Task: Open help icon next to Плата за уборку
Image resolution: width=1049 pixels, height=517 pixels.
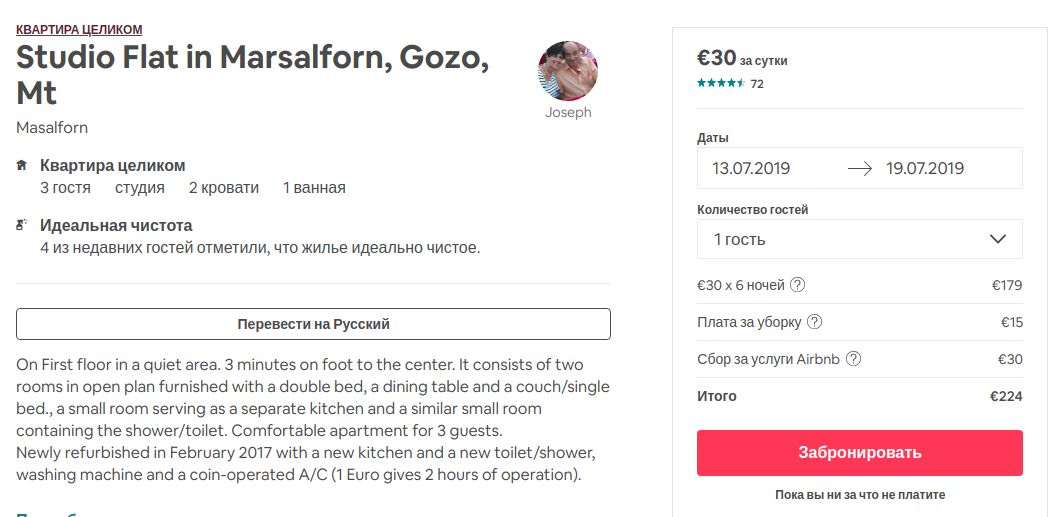Action: (x=815, y=322)
